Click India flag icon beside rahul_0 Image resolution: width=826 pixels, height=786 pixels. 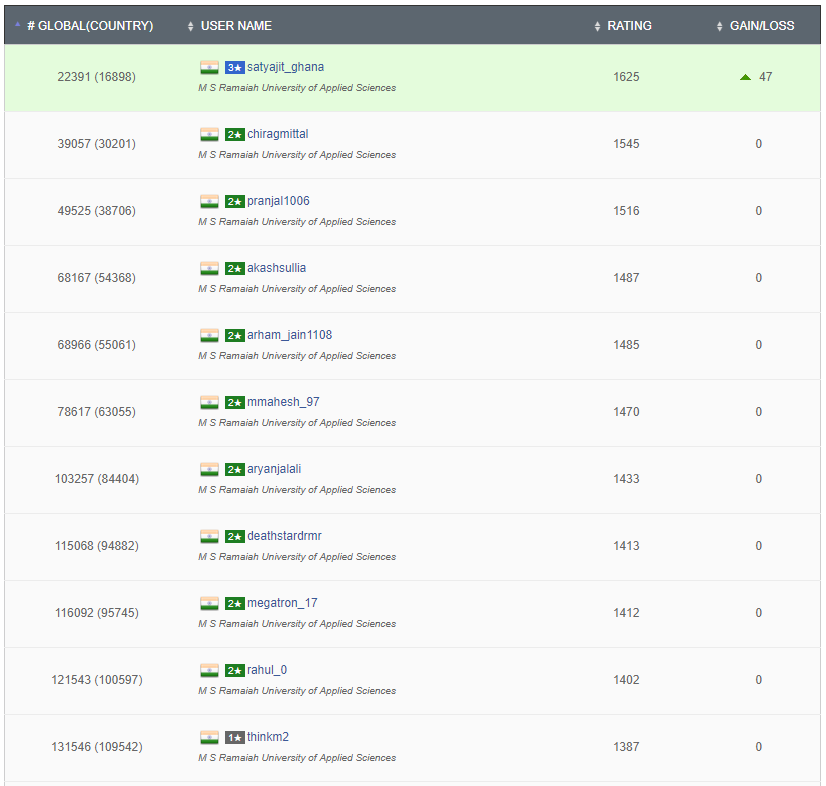tap(209, 670)
